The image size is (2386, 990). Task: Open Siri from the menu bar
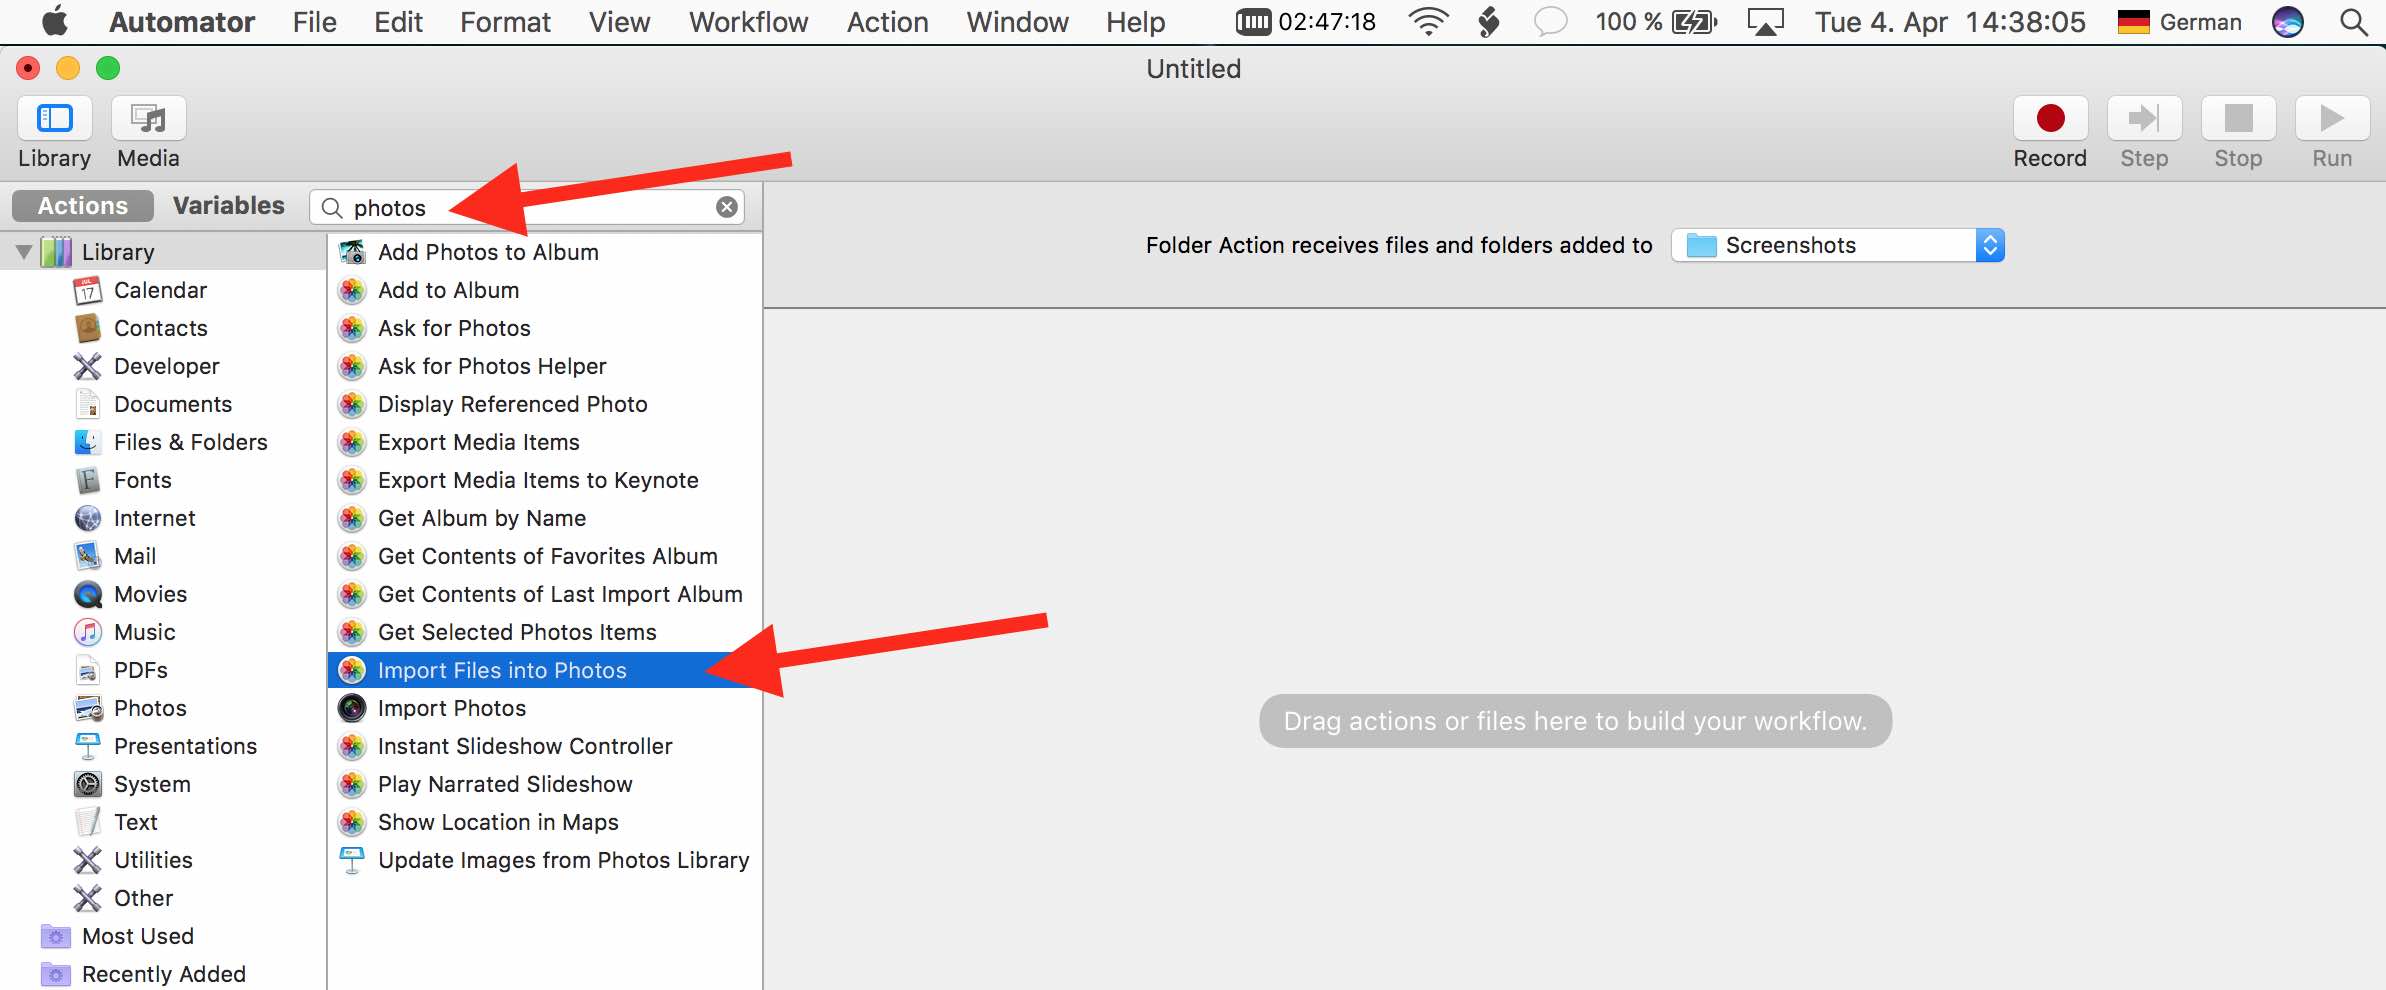tap(2288, 22)
